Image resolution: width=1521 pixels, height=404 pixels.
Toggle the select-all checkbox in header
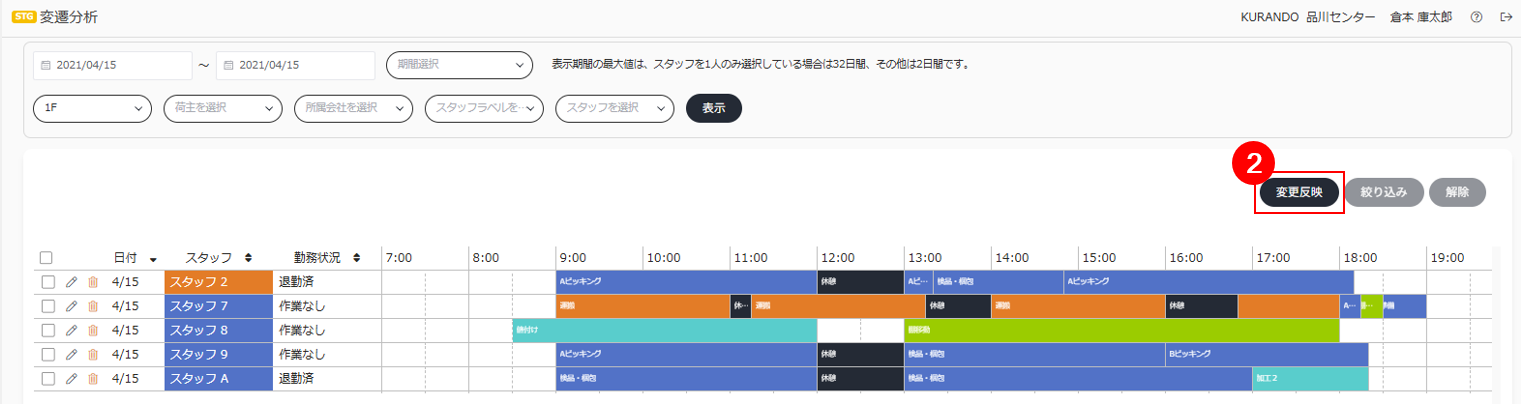pyautogui.click(x=46, y=258)
